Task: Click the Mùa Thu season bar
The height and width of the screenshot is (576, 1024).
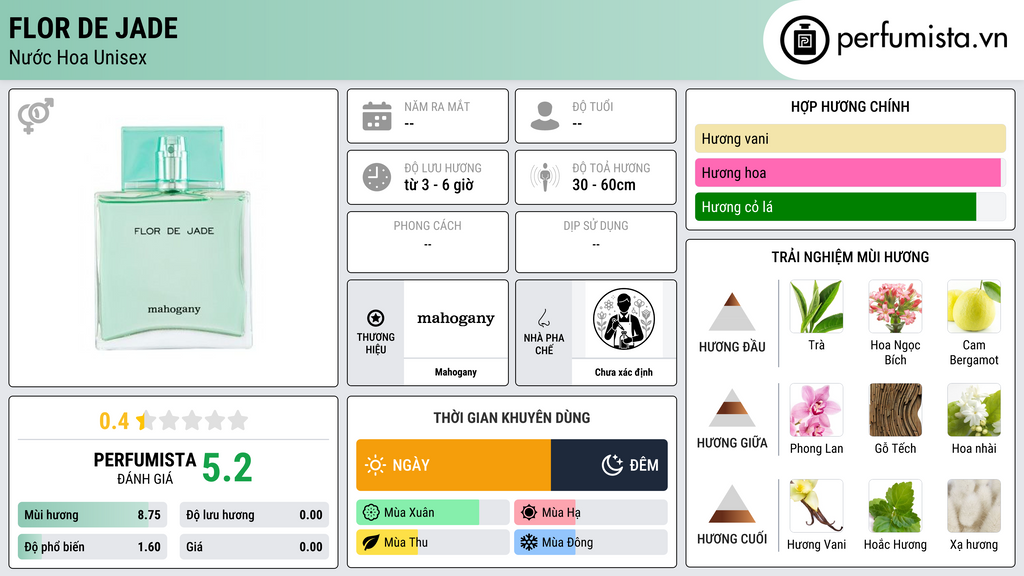Action: pyautogui.click(x=432, y=542)
